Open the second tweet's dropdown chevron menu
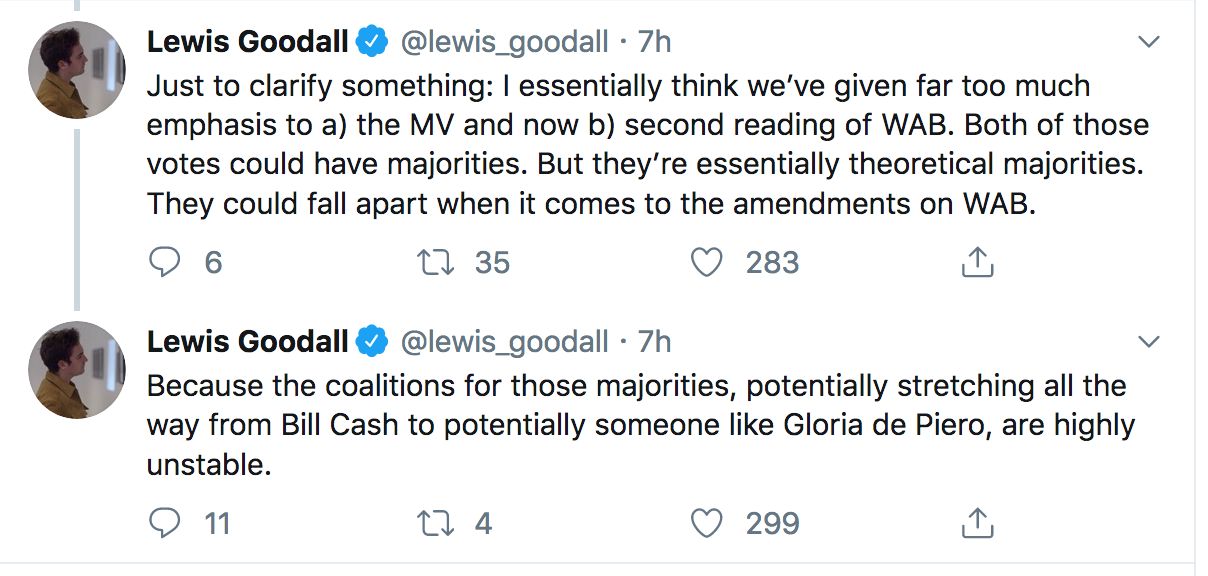Screen dimensions: 1208x576 pos(1149,342)
